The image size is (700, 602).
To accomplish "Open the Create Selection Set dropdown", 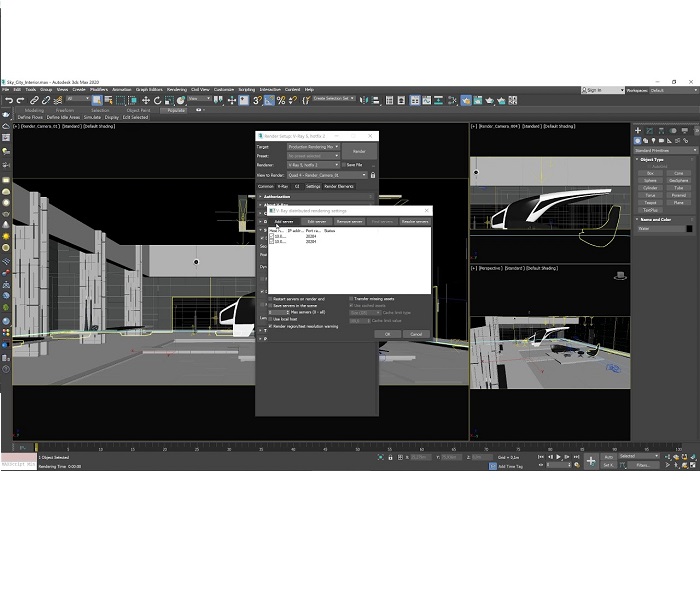I will pos(334,98).
